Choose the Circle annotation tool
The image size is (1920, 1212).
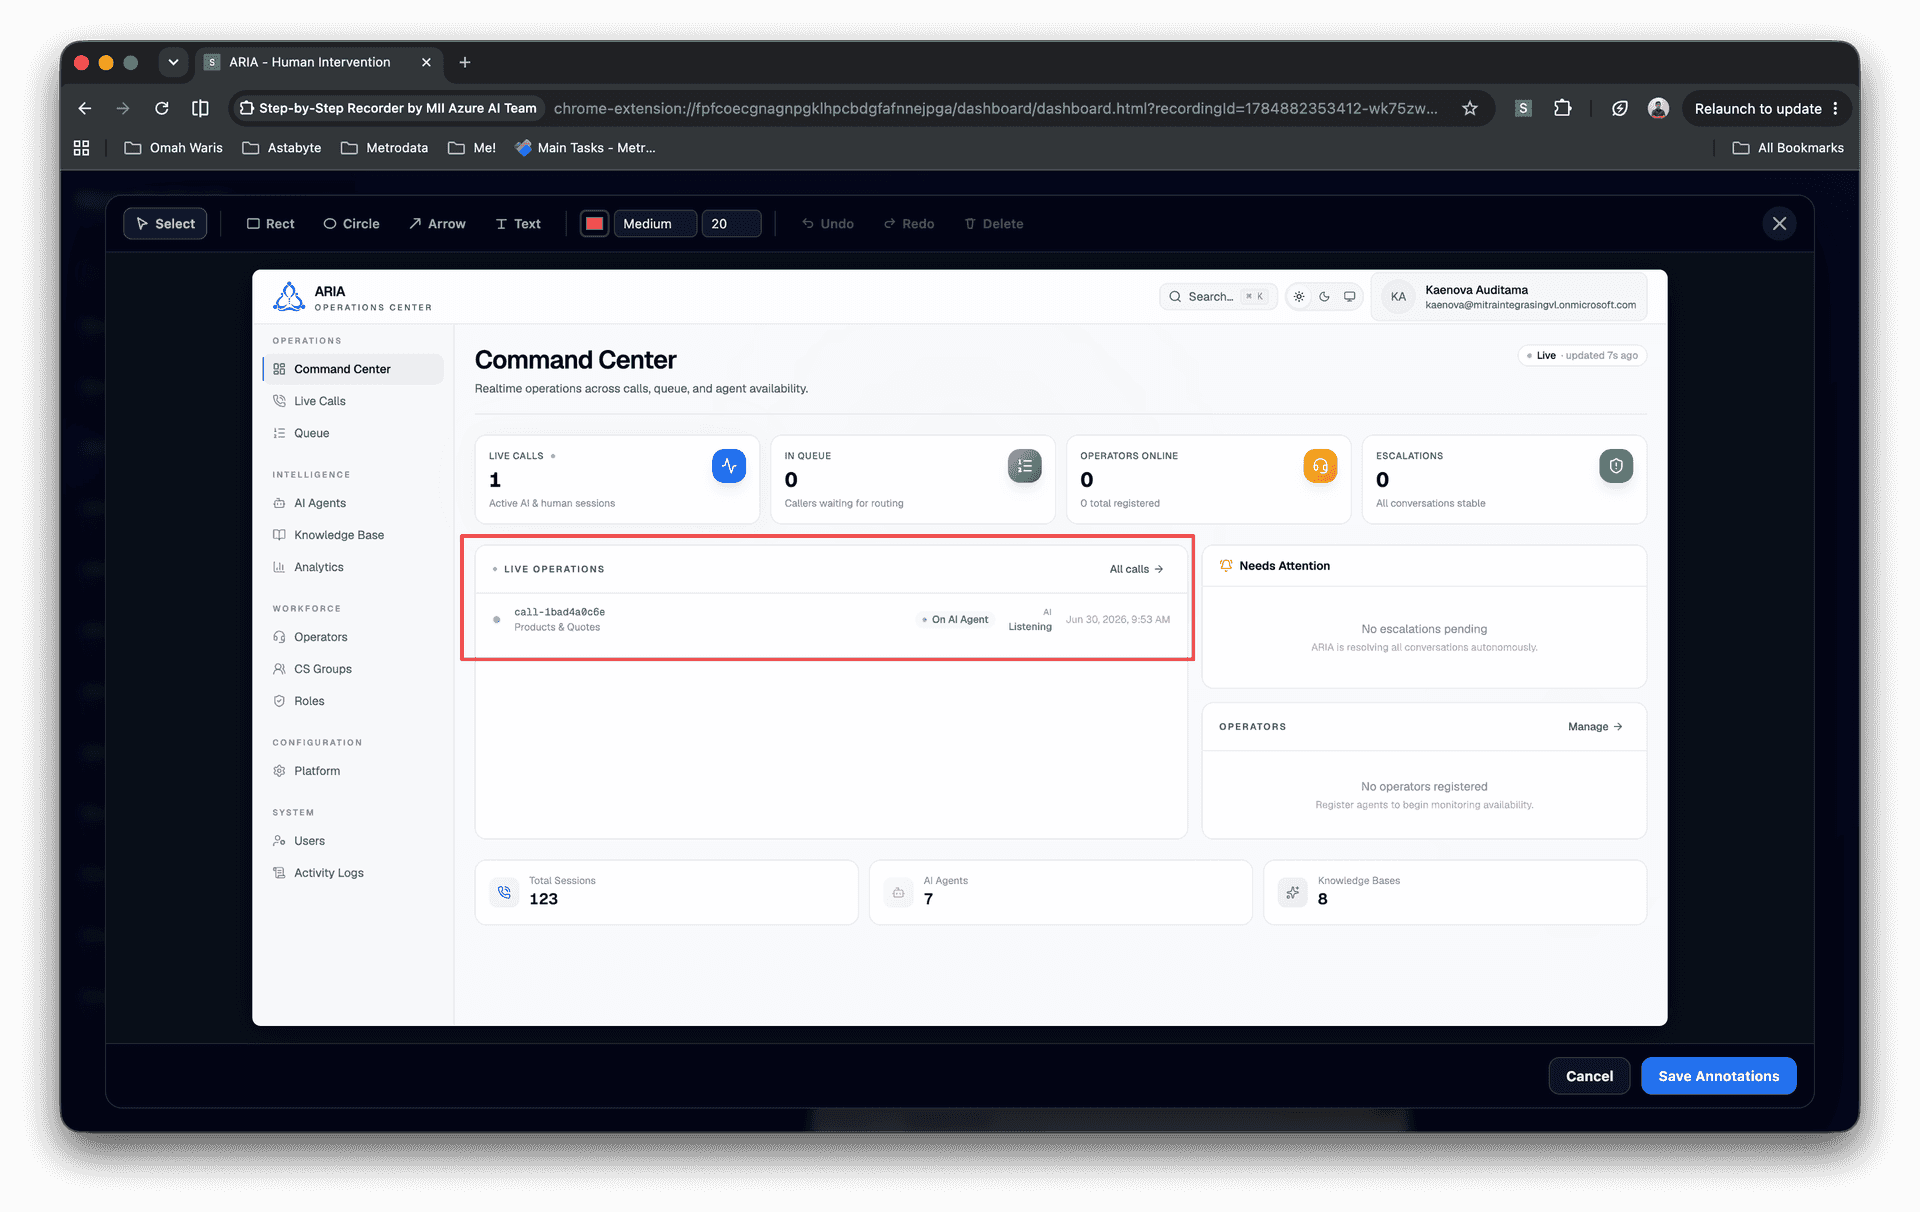pos(351,224)
